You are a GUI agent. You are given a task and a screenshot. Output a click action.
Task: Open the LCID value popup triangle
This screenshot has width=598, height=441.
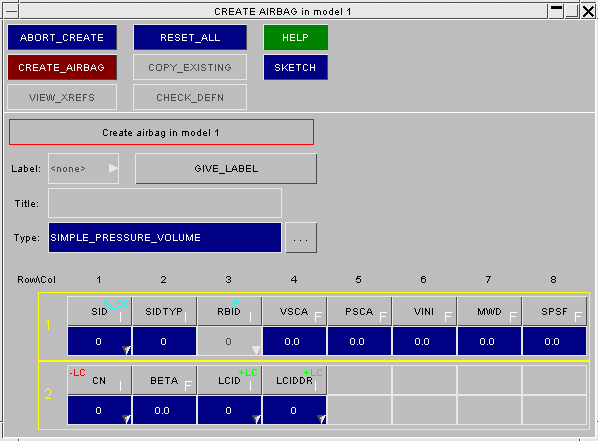tap(256, 419)
